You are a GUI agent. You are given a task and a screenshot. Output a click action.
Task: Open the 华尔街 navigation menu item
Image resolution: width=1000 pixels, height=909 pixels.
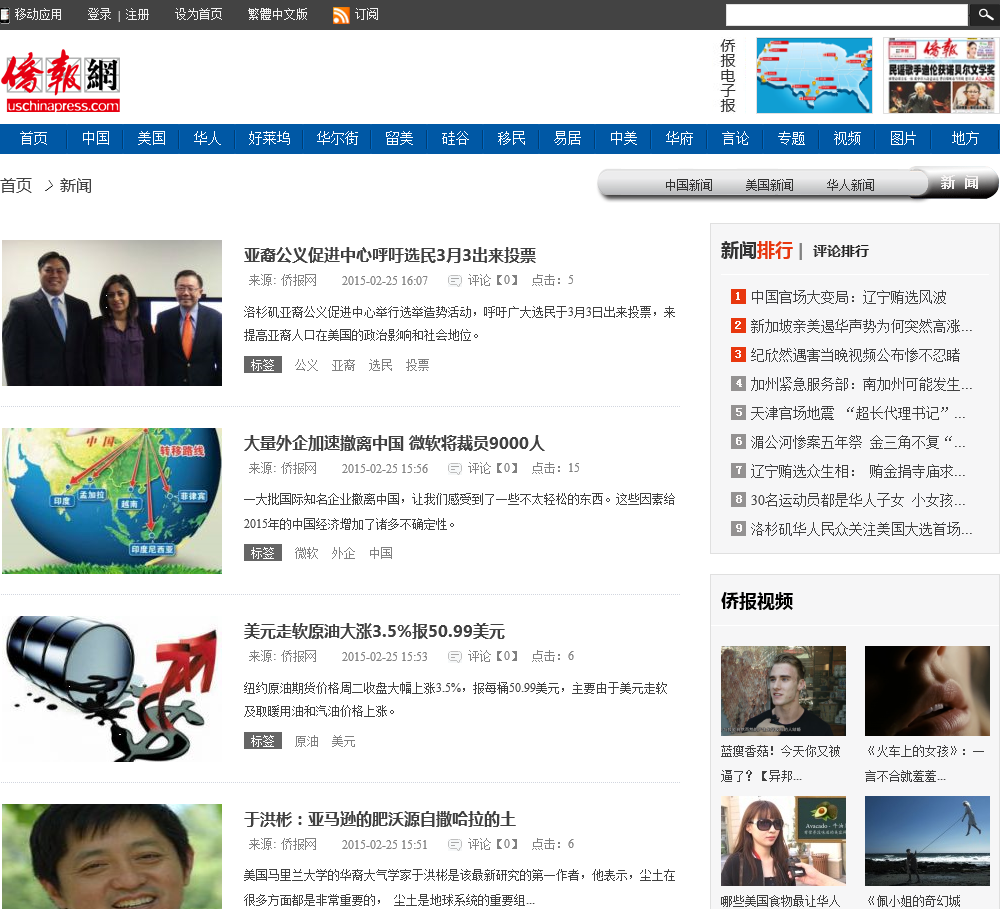tap(337, 139)
